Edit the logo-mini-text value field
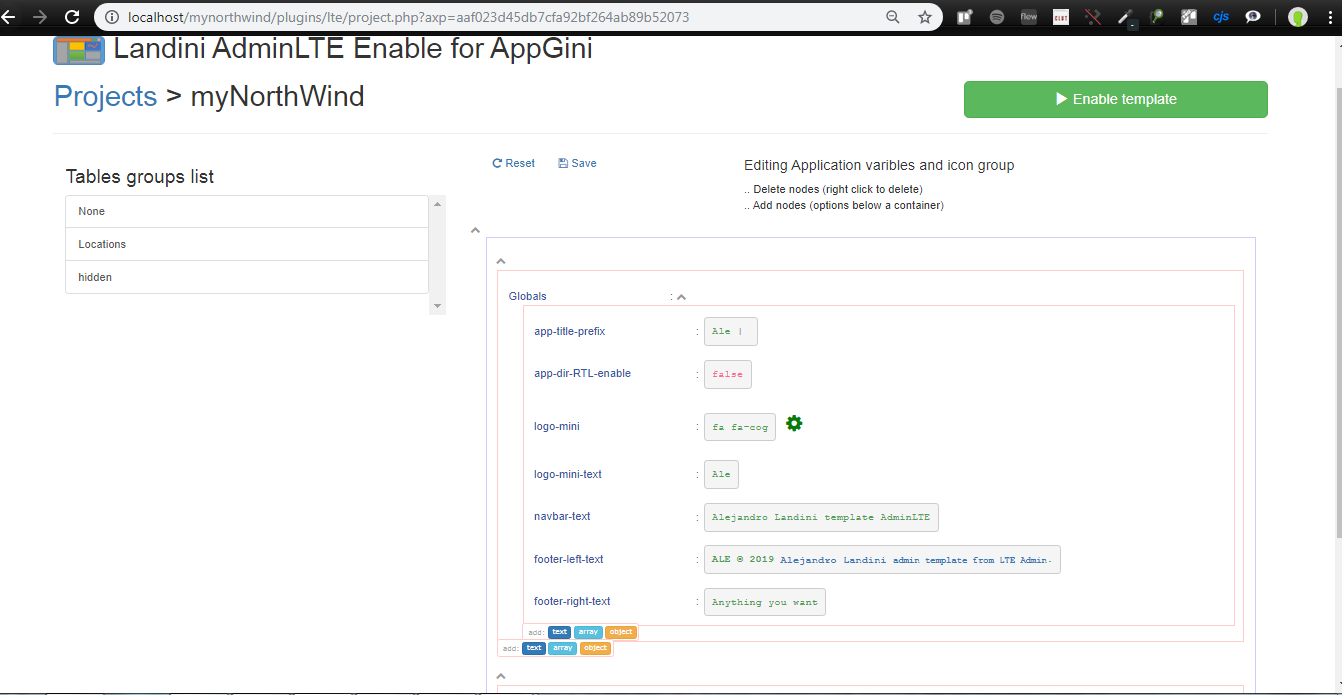Image resolution: width=1342 pixels, height=695 pixels. tap(722, 475)
